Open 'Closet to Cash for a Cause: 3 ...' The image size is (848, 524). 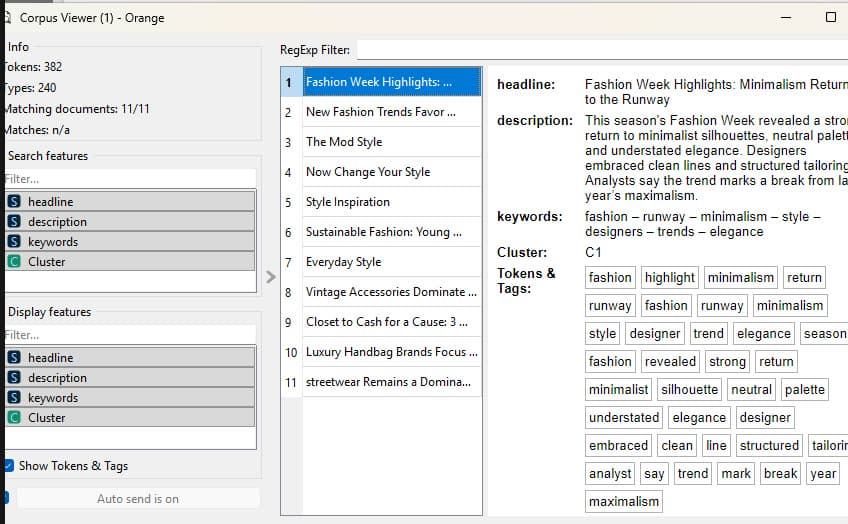(391, 322)
